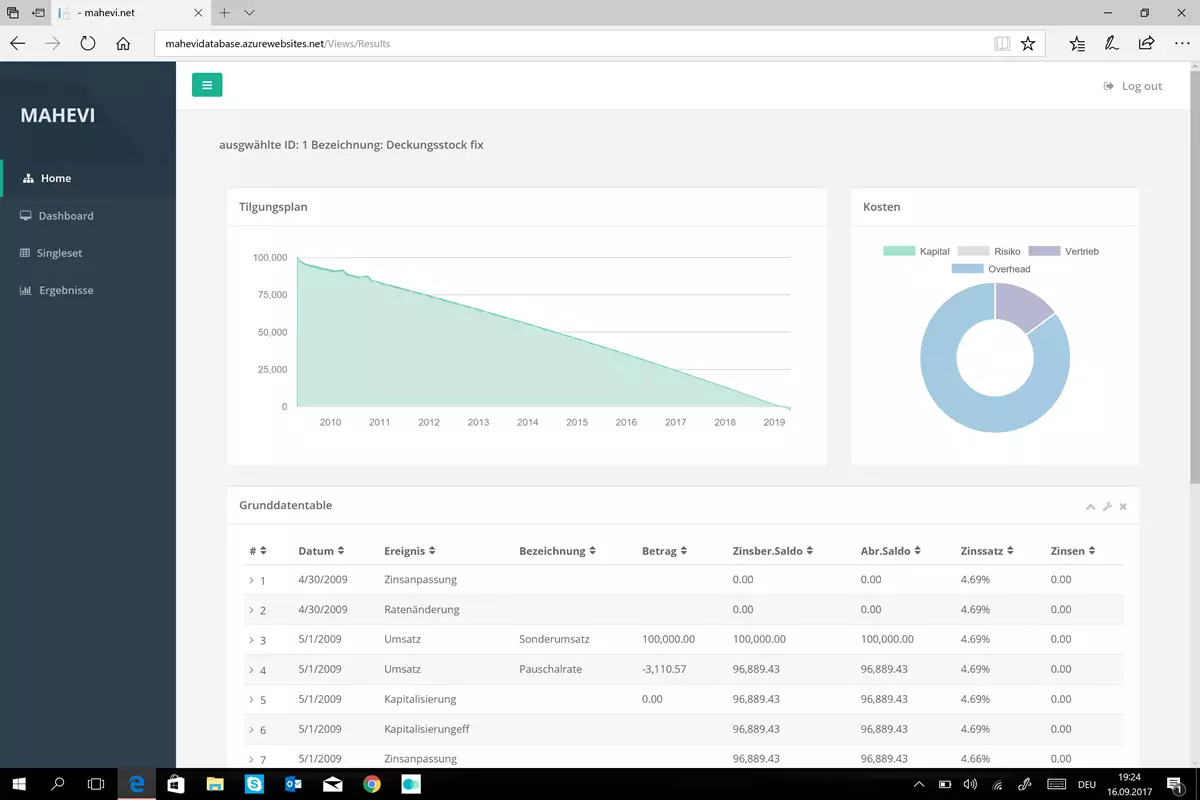
Task: Launch Google Chrome from the taskbar
Action: [372, 784]
